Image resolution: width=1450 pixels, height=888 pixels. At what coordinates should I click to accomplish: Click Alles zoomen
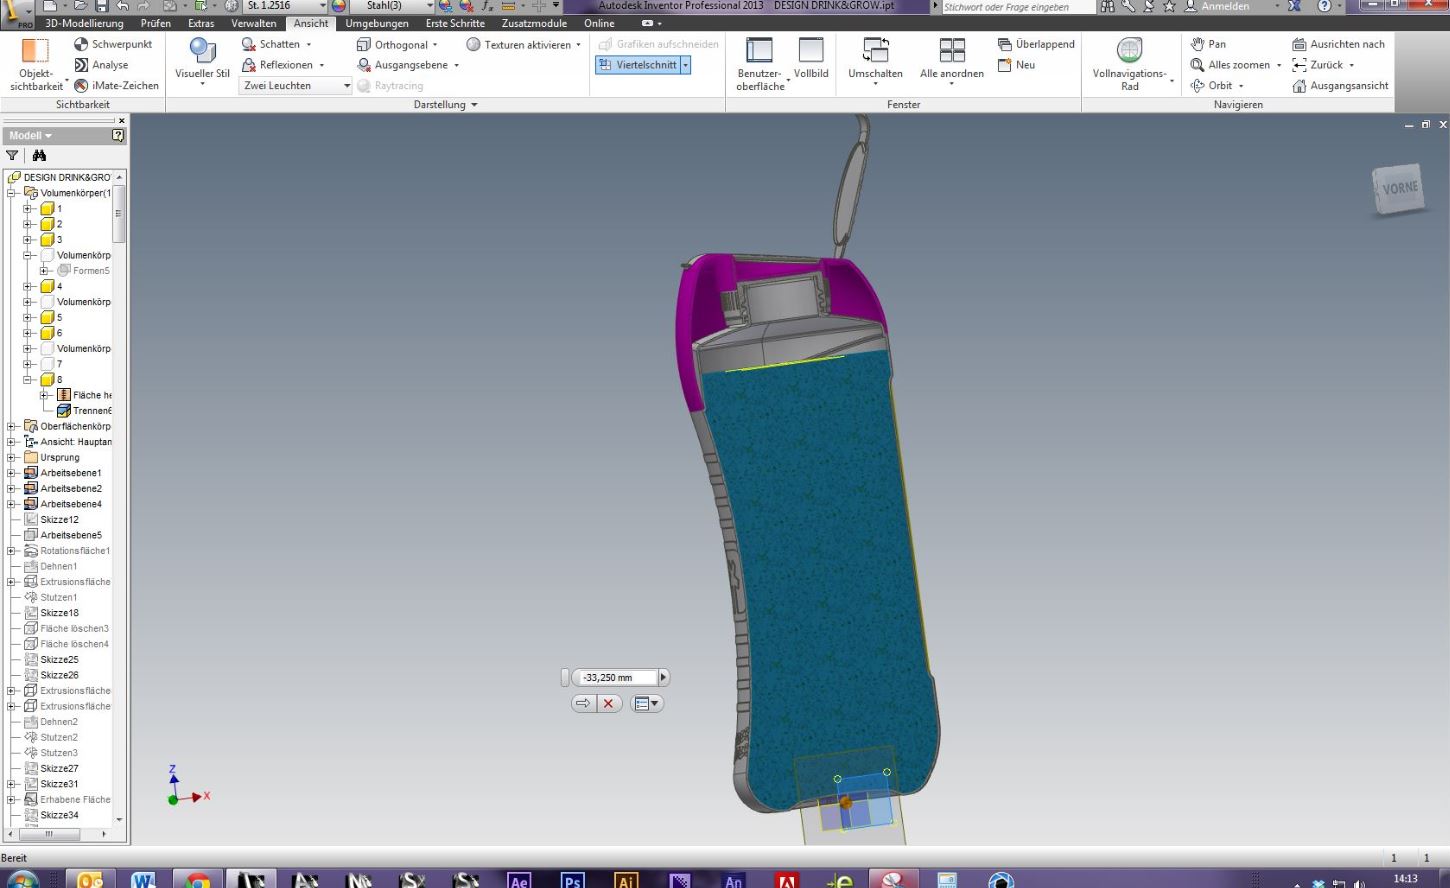[x=1230, y=65]
